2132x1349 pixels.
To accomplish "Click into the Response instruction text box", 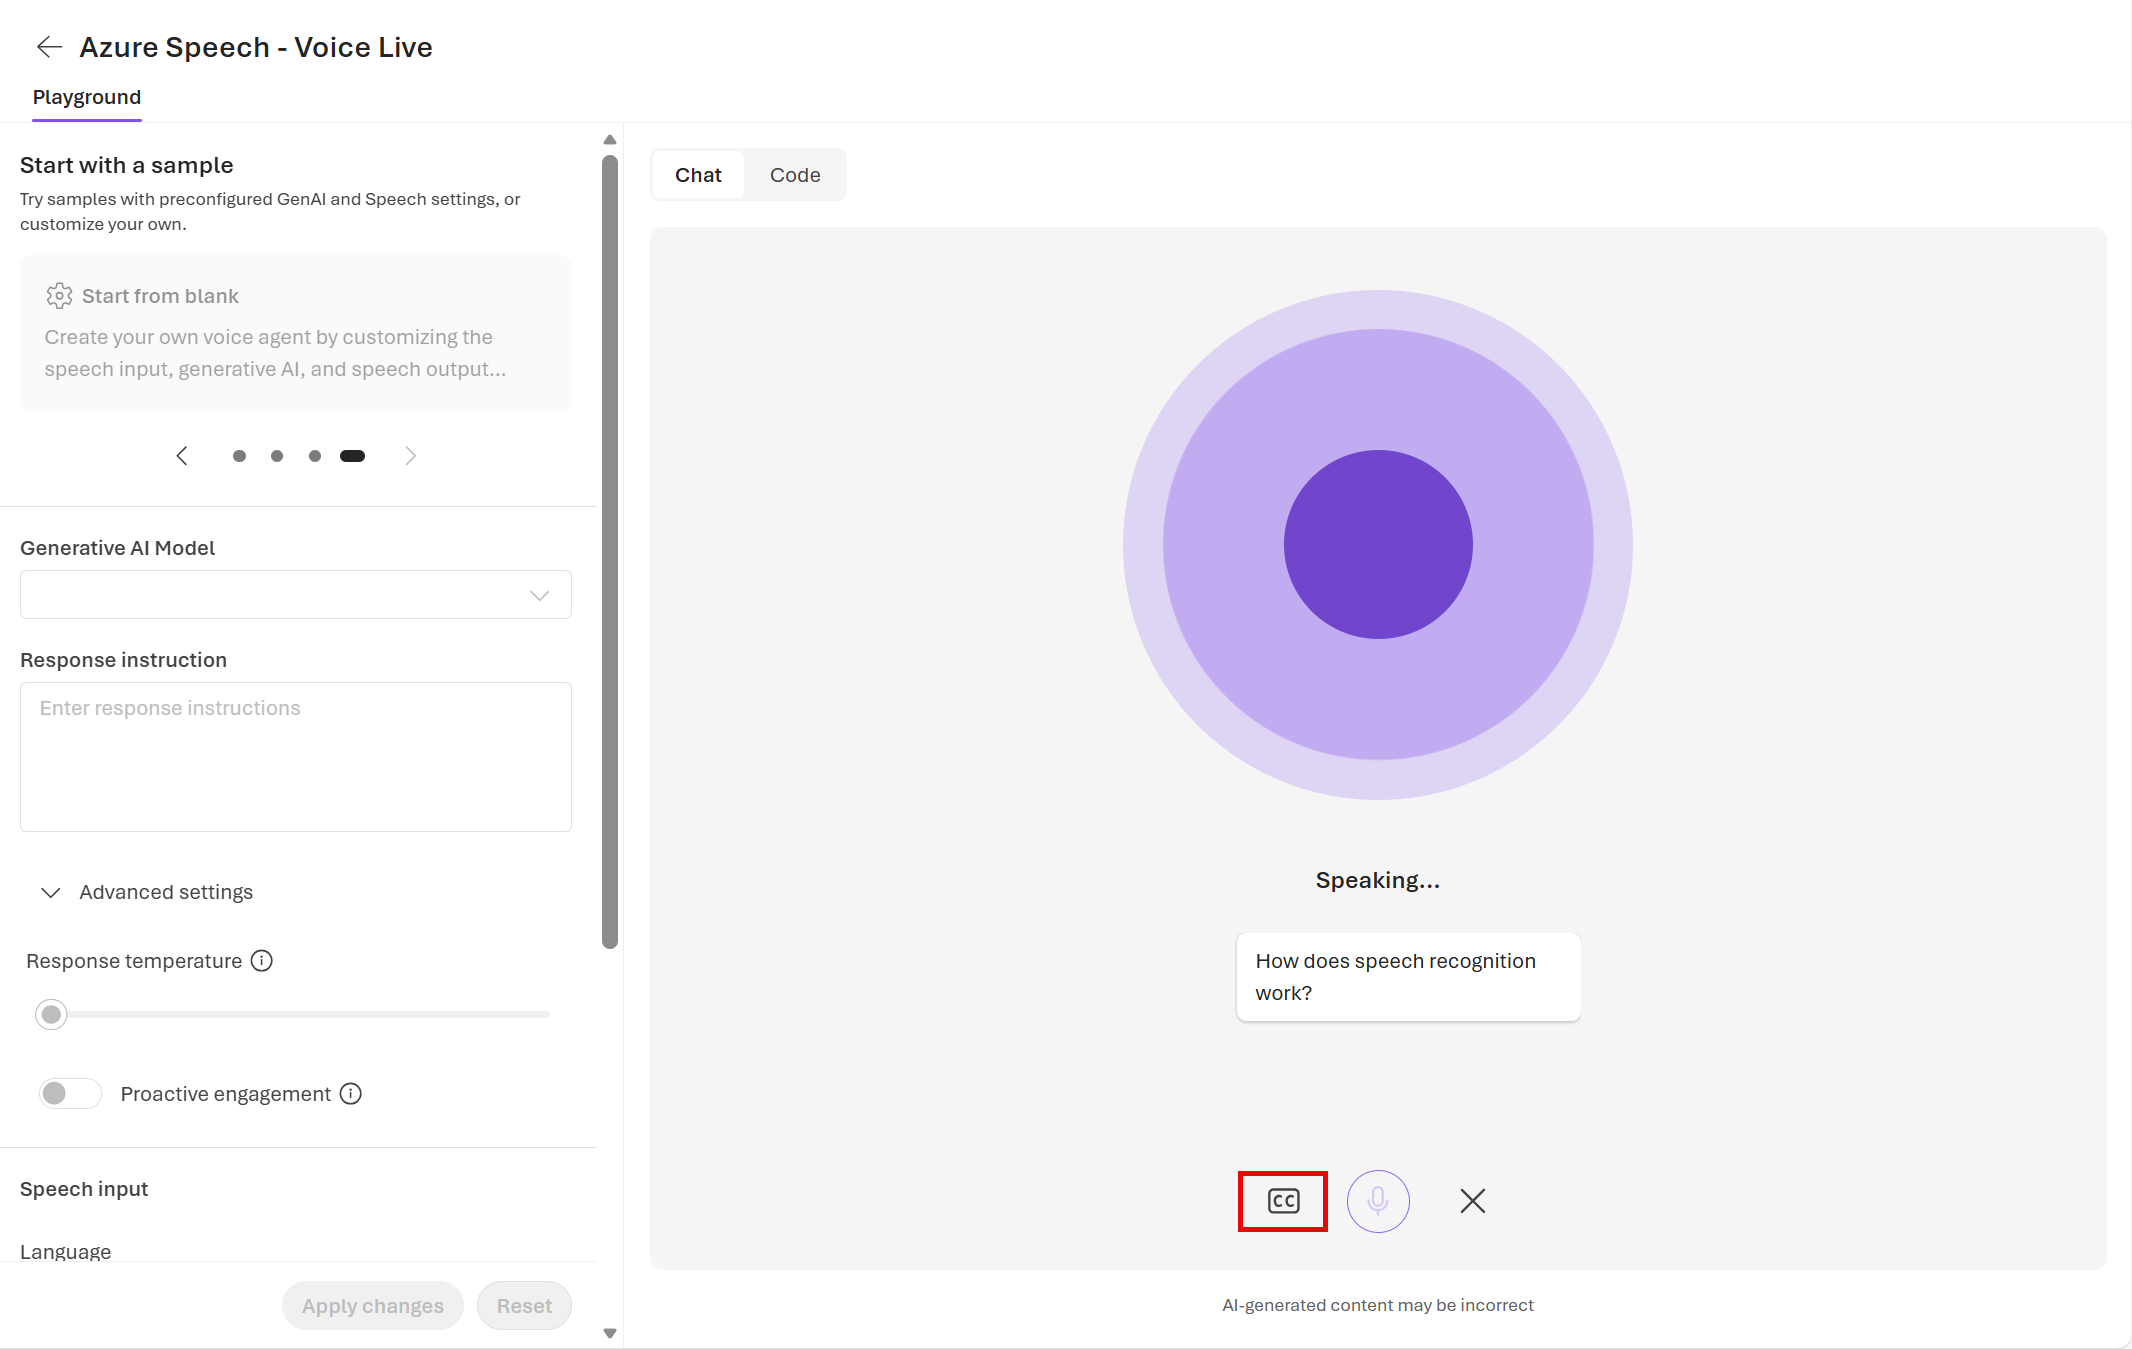I will [296, 757].
